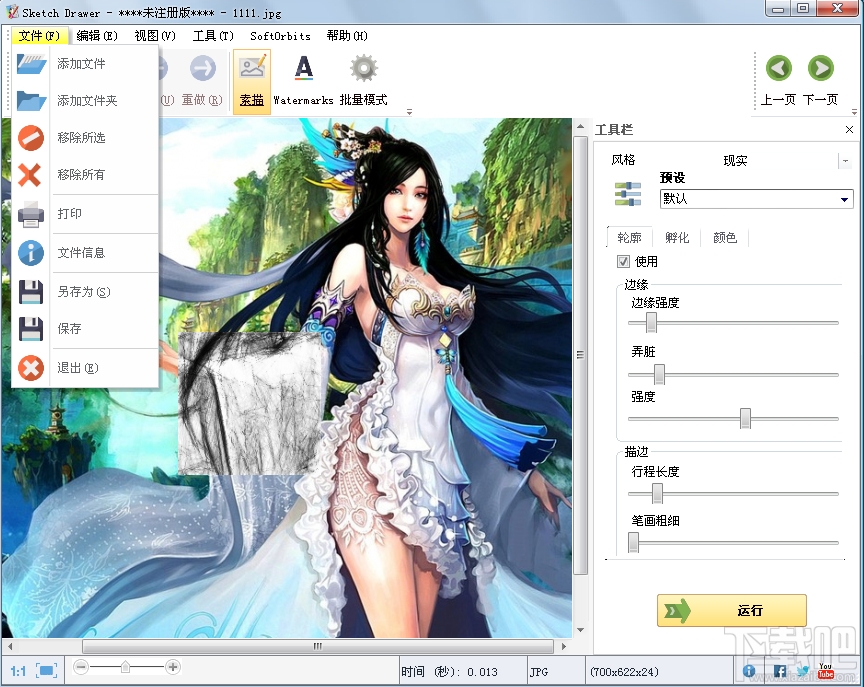Click the 行程长度 slider handle
The image size is (864, 687).
tap(657, 494)
